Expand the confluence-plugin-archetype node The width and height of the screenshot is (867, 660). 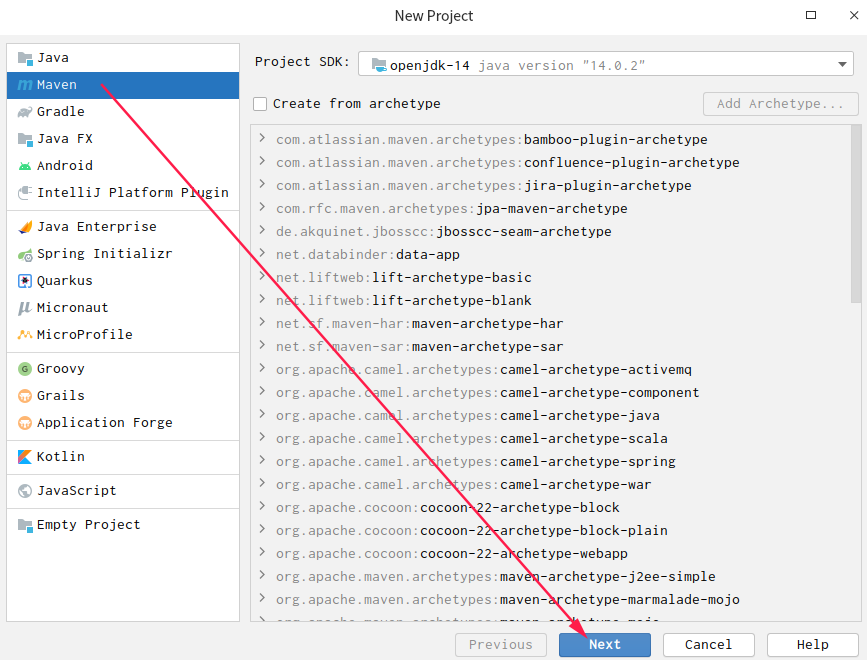[263, 161]
